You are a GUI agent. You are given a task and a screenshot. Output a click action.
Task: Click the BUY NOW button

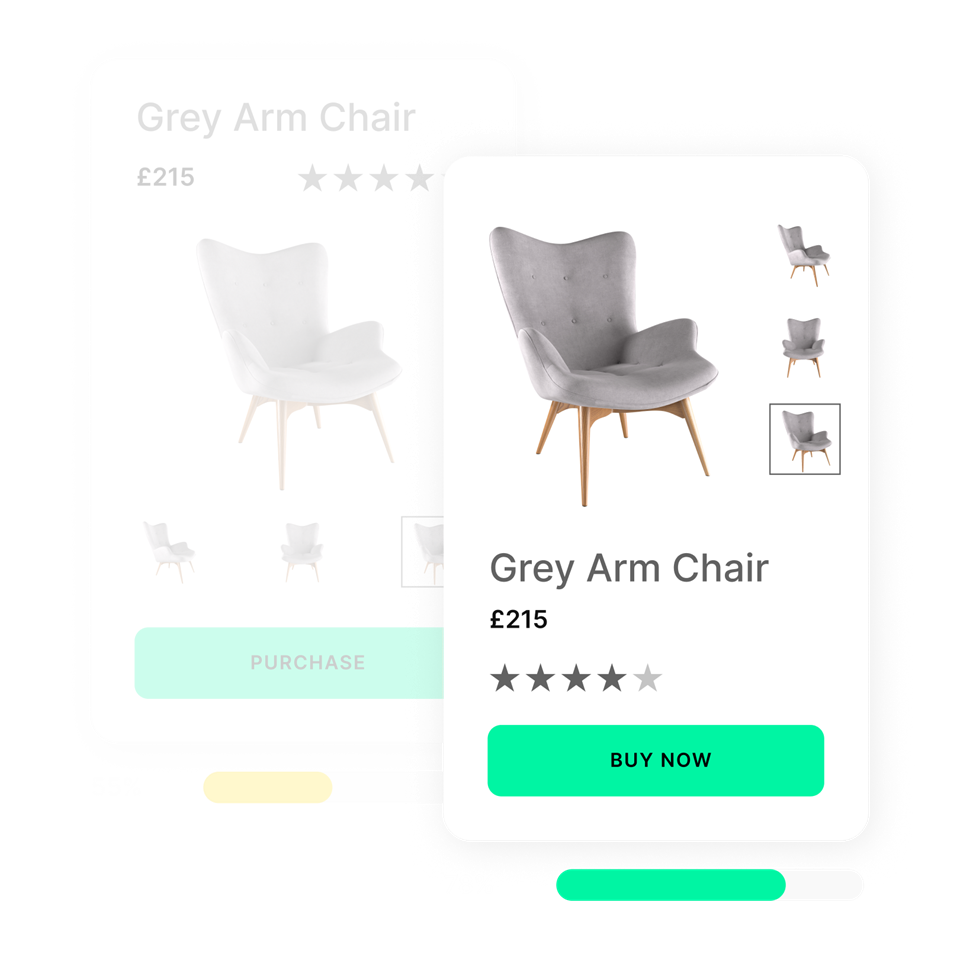(x=655, y=760)
